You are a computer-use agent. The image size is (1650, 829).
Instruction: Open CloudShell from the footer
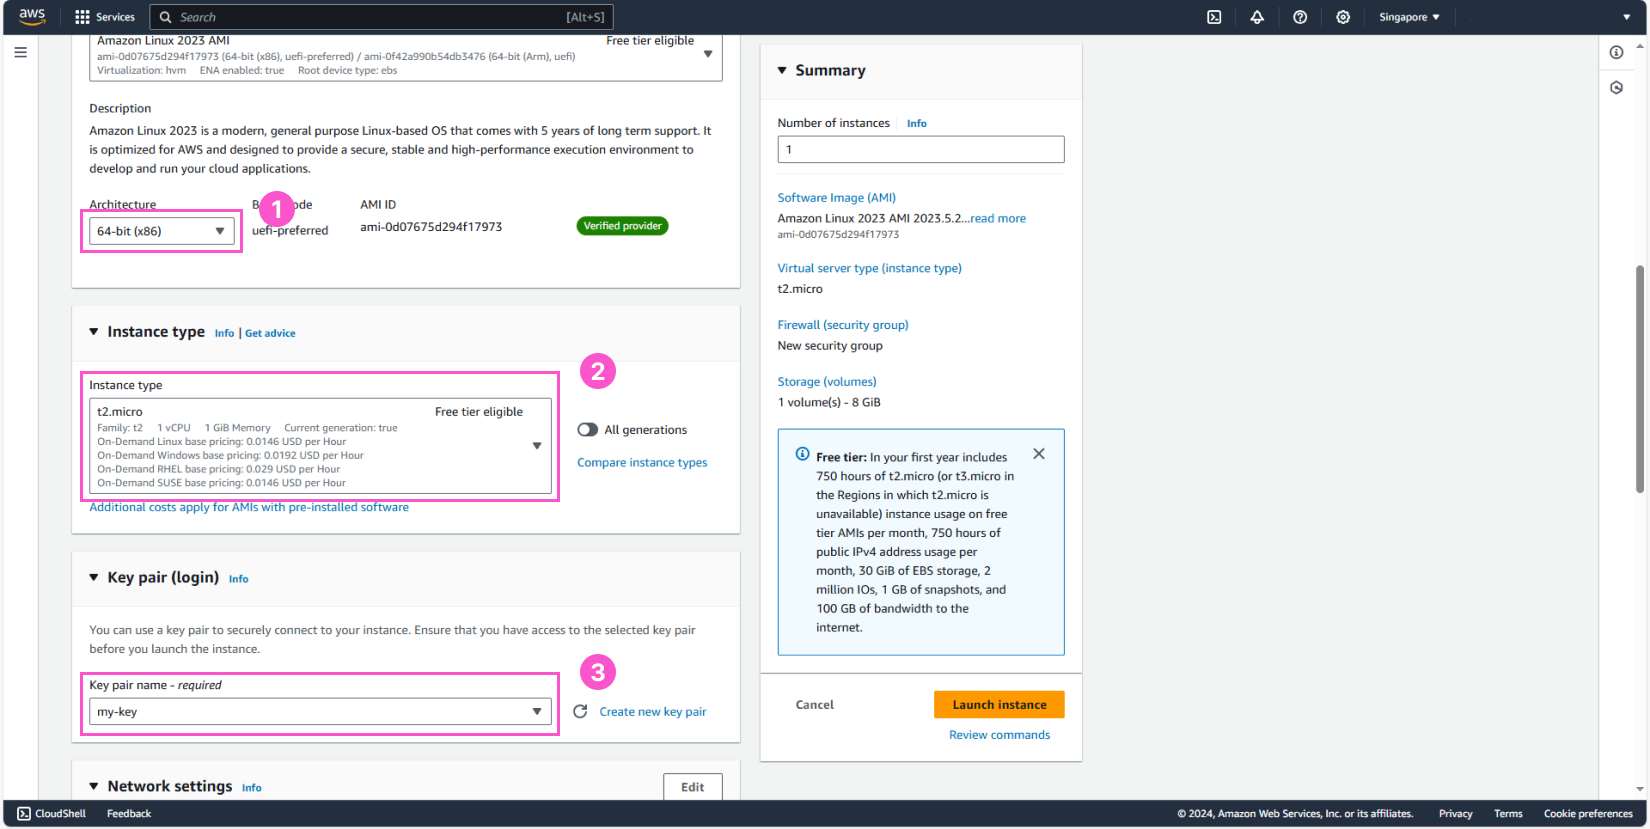52,813
